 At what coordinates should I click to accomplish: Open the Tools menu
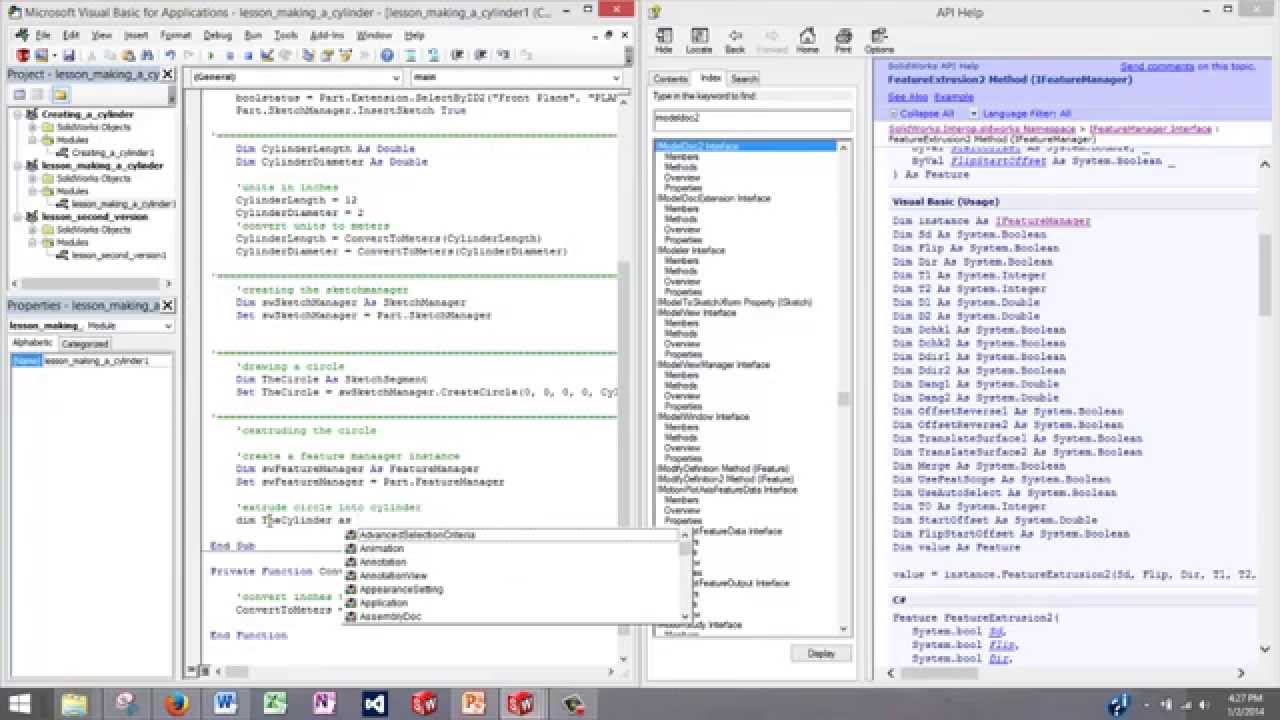tap(286, 35)
